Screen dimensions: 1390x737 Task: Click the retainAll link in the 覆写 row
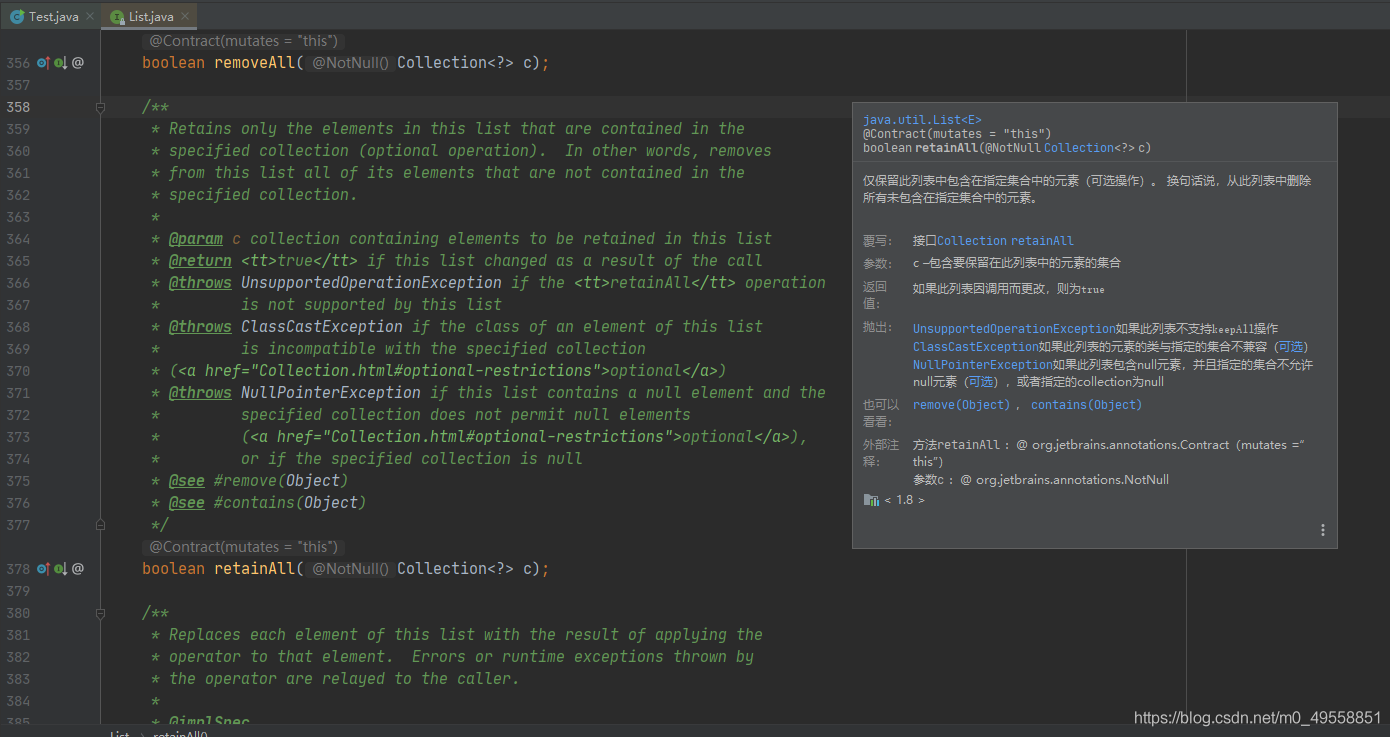[1042, 241]
